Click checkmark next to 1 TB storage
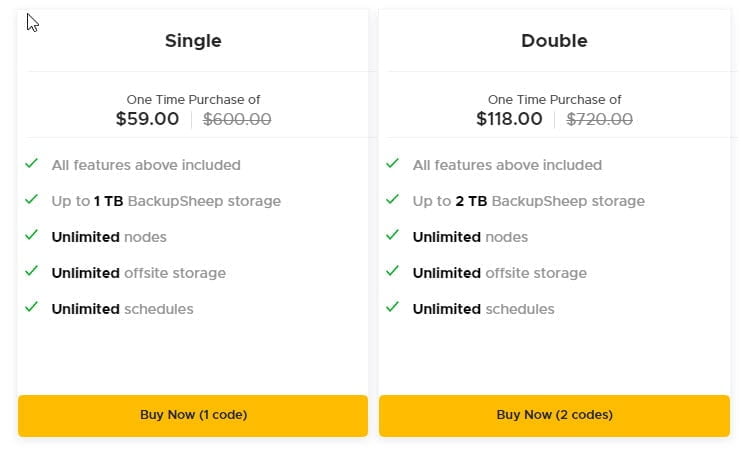742x458 pixels. pos(32,200)
